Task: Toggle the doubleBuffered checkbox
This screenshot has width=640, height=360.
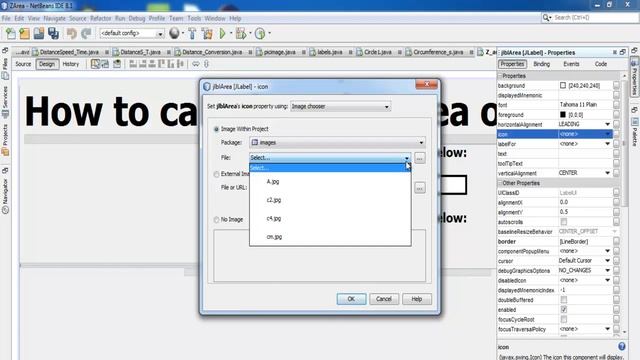Action: click(564, 300)
